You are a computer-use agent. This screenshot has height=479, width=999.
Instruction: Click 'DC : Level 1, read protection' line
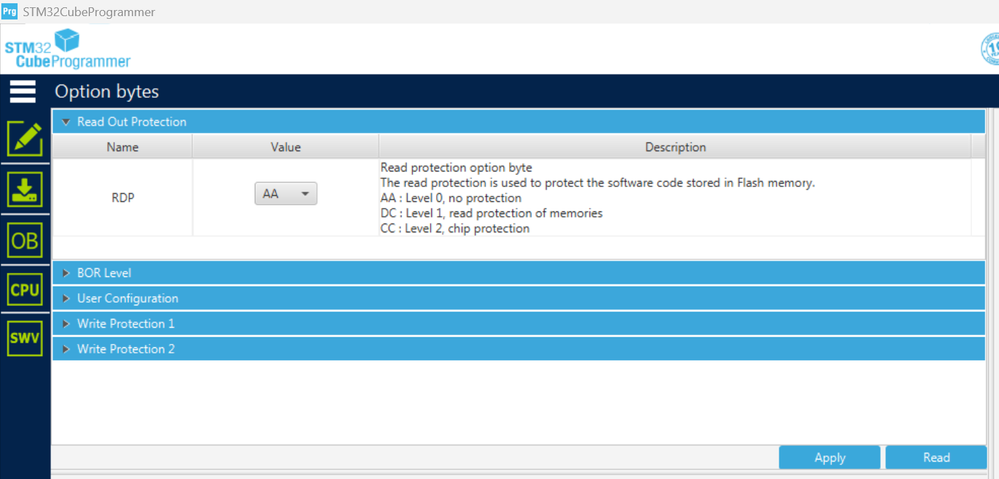point(491,213)
